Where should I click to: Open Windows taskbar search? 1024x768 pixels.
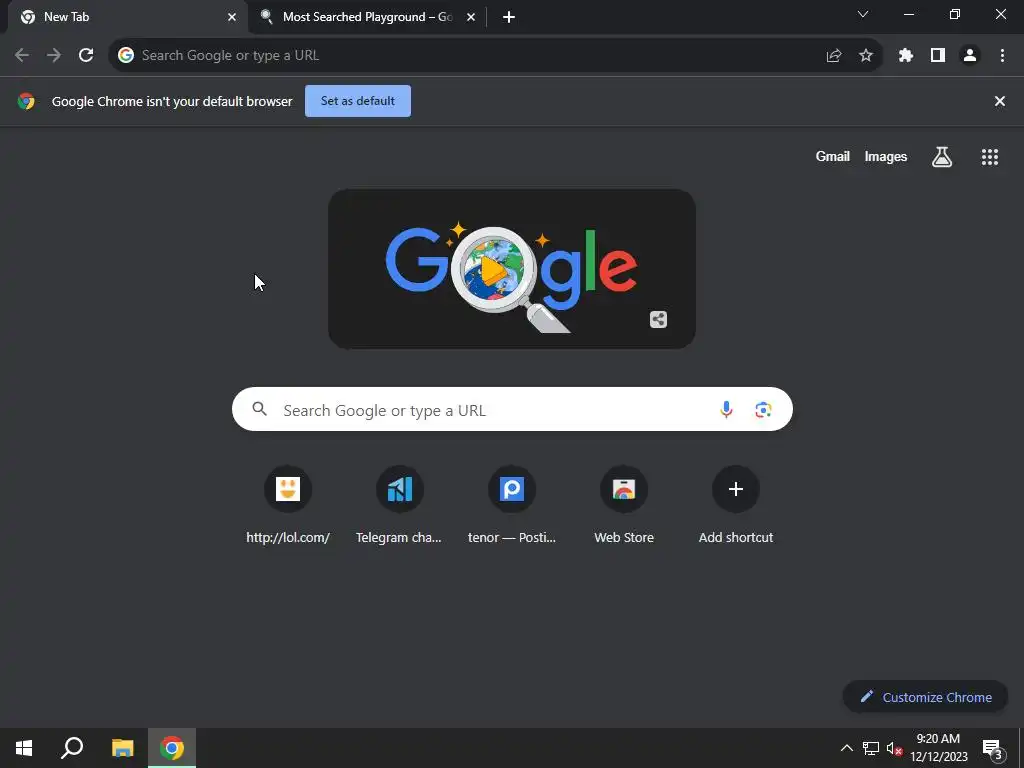coord(72,748)
